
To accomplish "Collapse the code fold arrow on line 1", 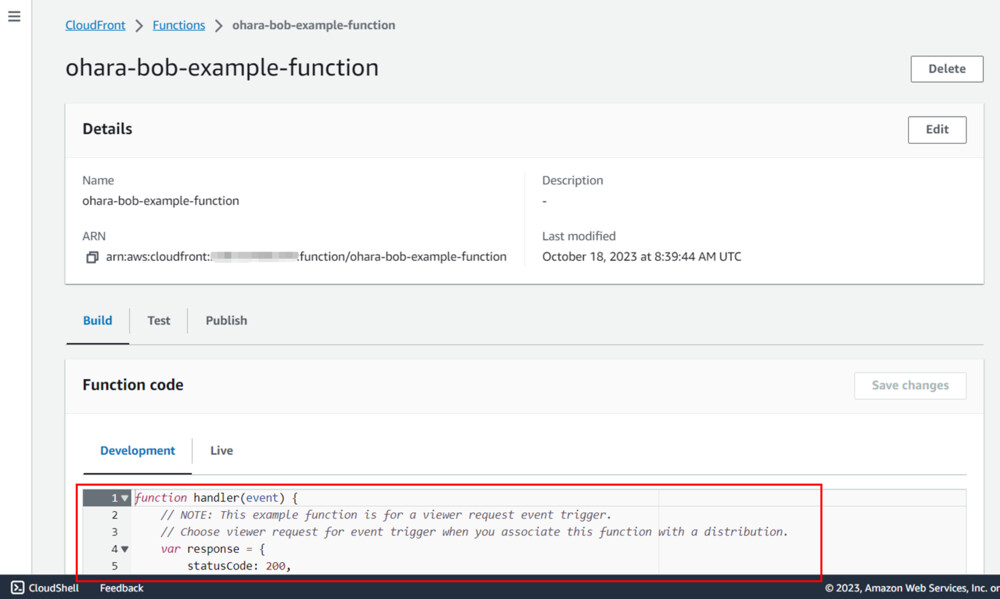I will click(125, 498).
